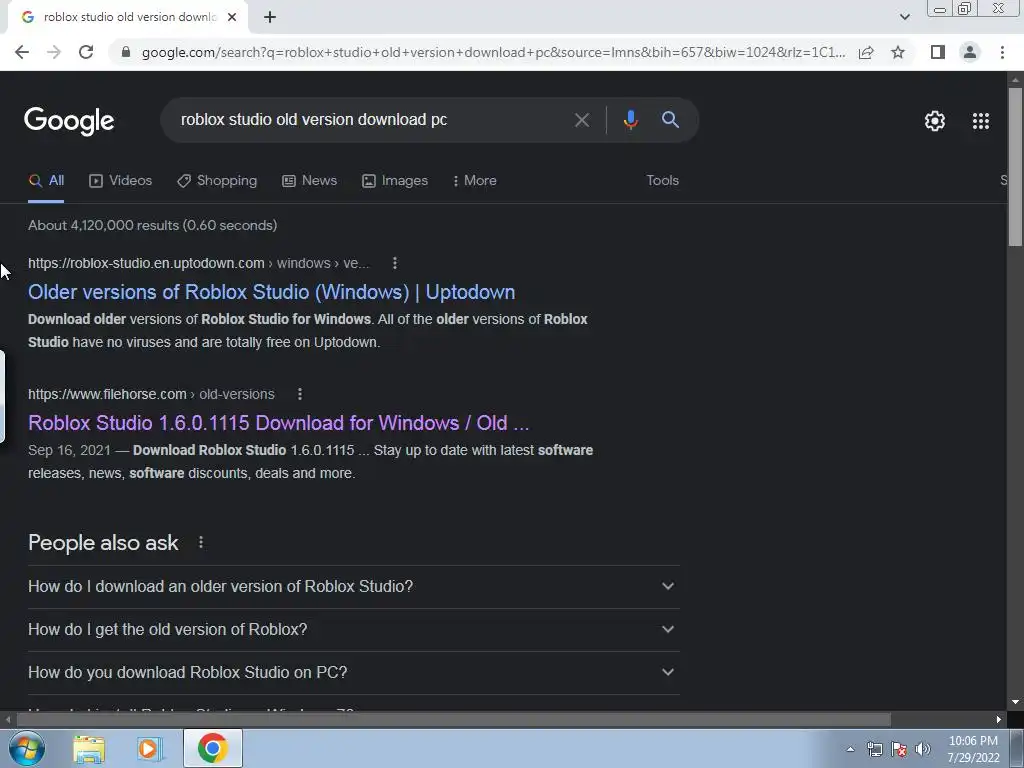Launch Windows Media Player from taskbar

click(149, 749)
